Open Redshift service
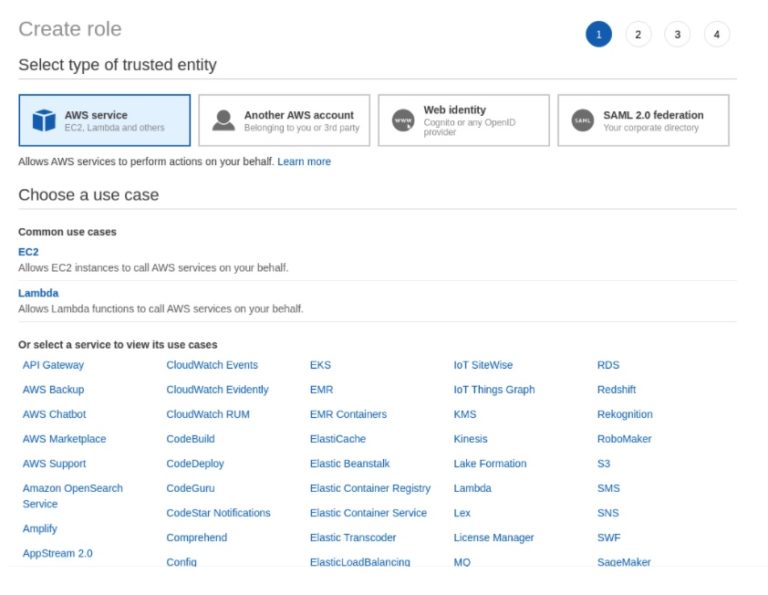This screenshot has height=595, width=768. point(616,389)
